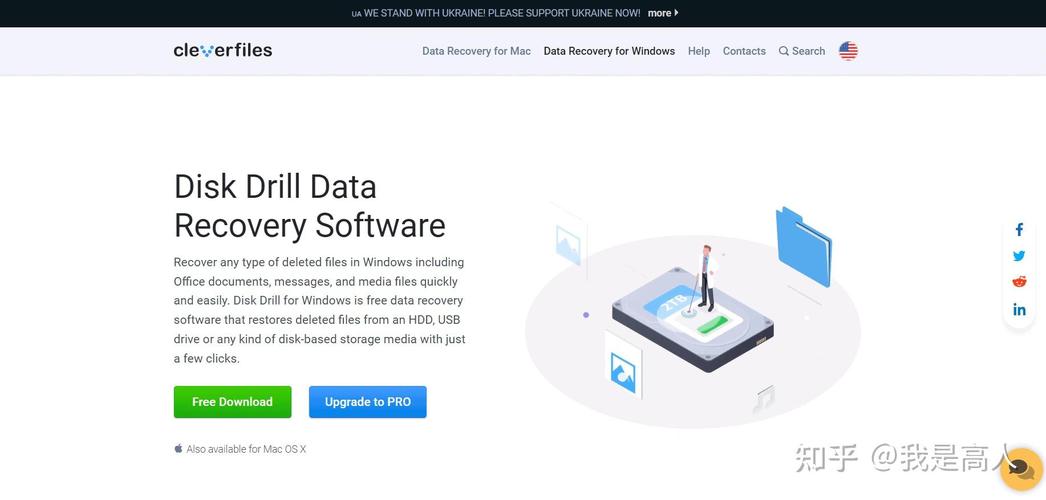Viewport: 1046px width, 500px height.
Task: Open the Contacts page
Action: pos(744,51)
